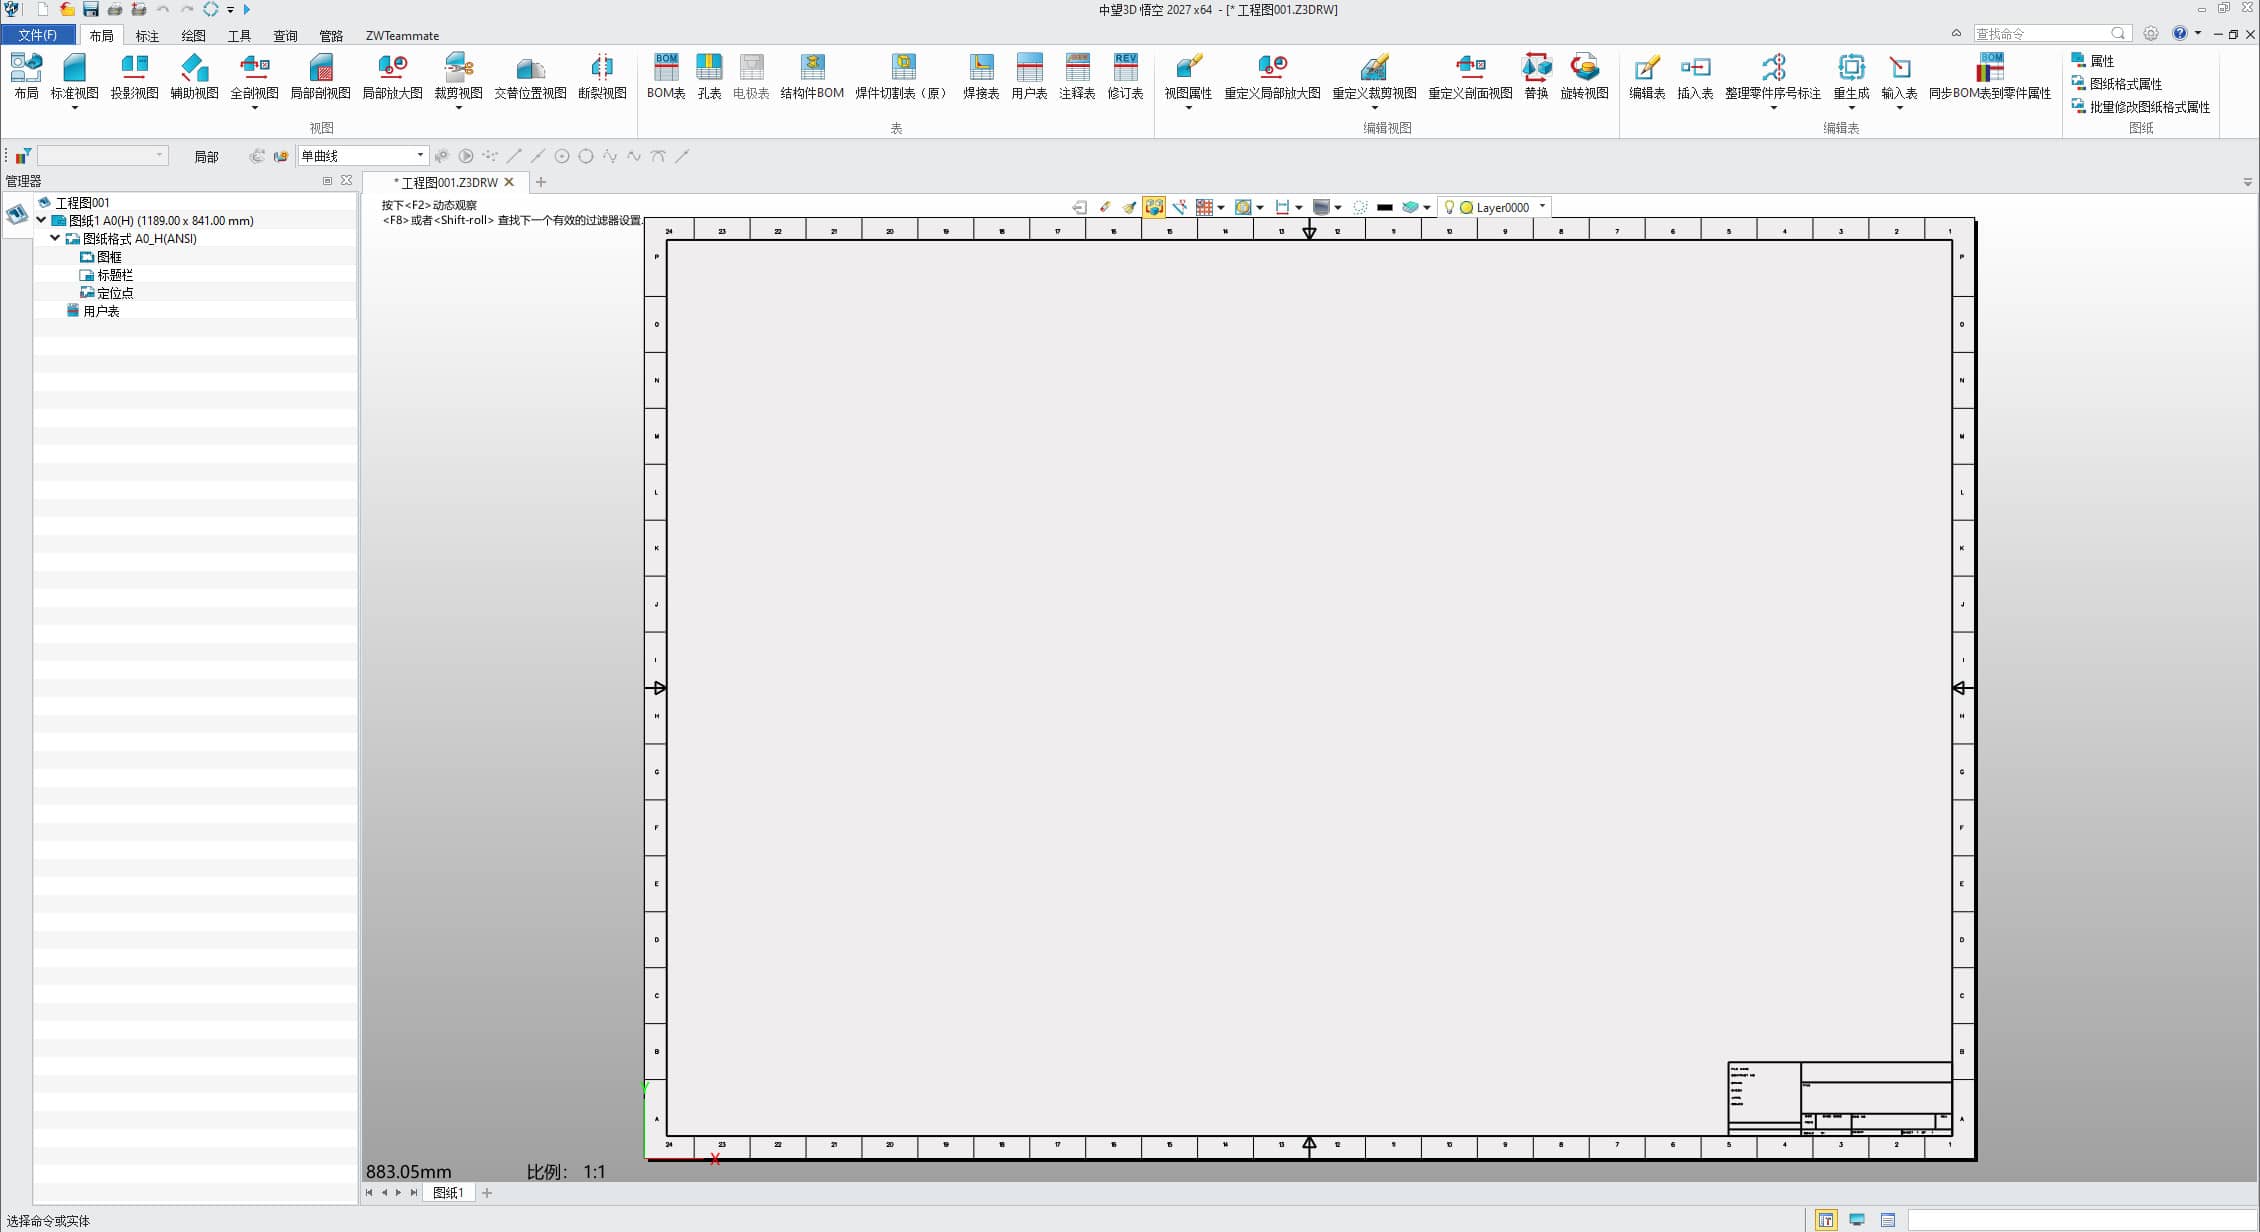Choose the 局部放大图 detail view tool
This screenshot has width=2260, height=1232.
392,77
